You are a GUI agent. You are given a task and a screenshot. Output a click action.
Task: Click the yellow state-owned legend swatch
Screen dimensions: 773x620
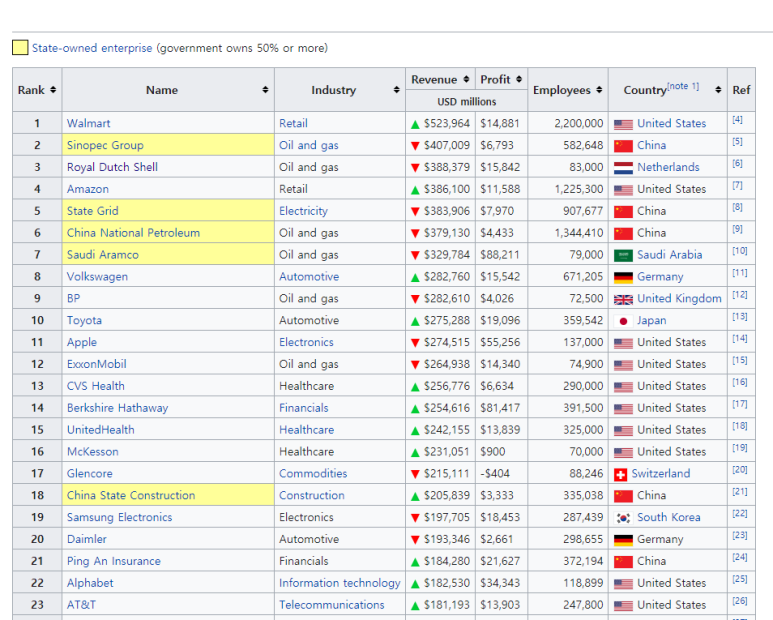pyautogui.click(x=20, y=47)
